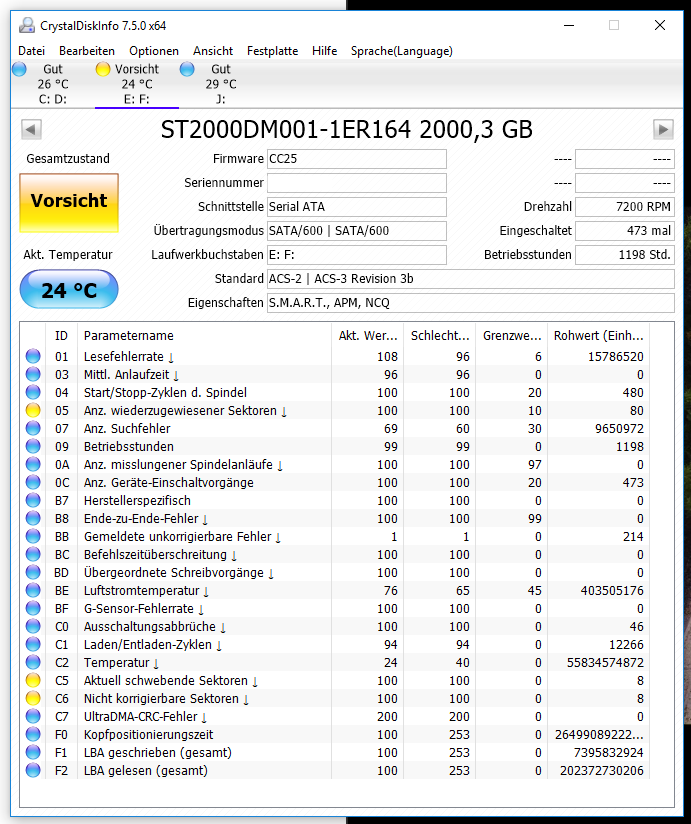Open the Optionen menu
Viewport: 691px width, 824px height.
point(154,51)
